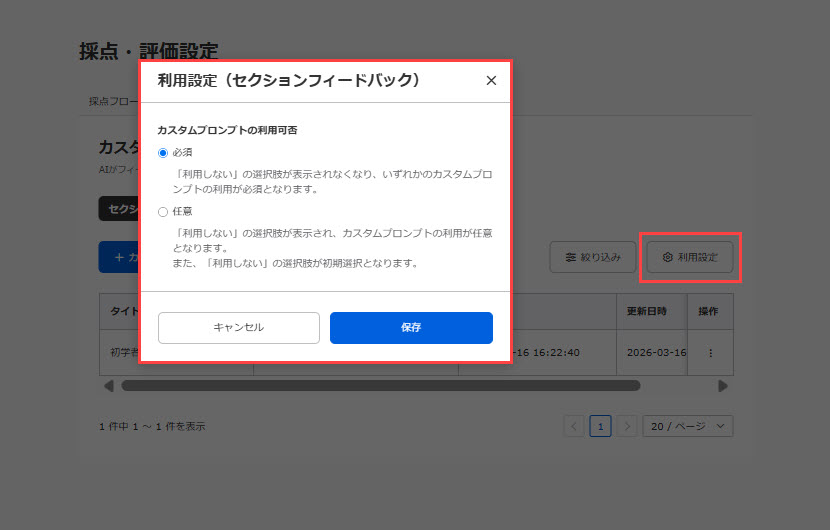This screenshot has height=530, width=830.
Task: Switch to the 採点フロー tab
Action: coord(112,101)
